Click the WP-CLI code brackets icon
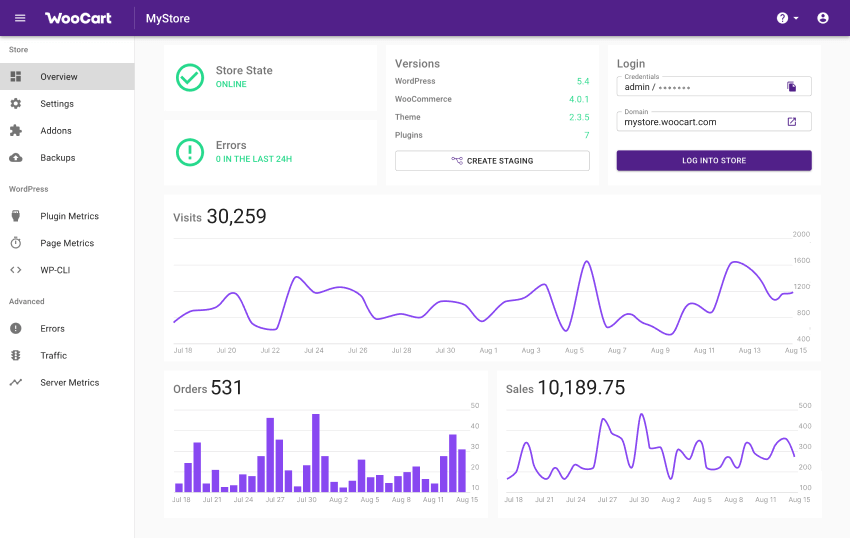This screenshot has height=538, width=850. (16, 270)
